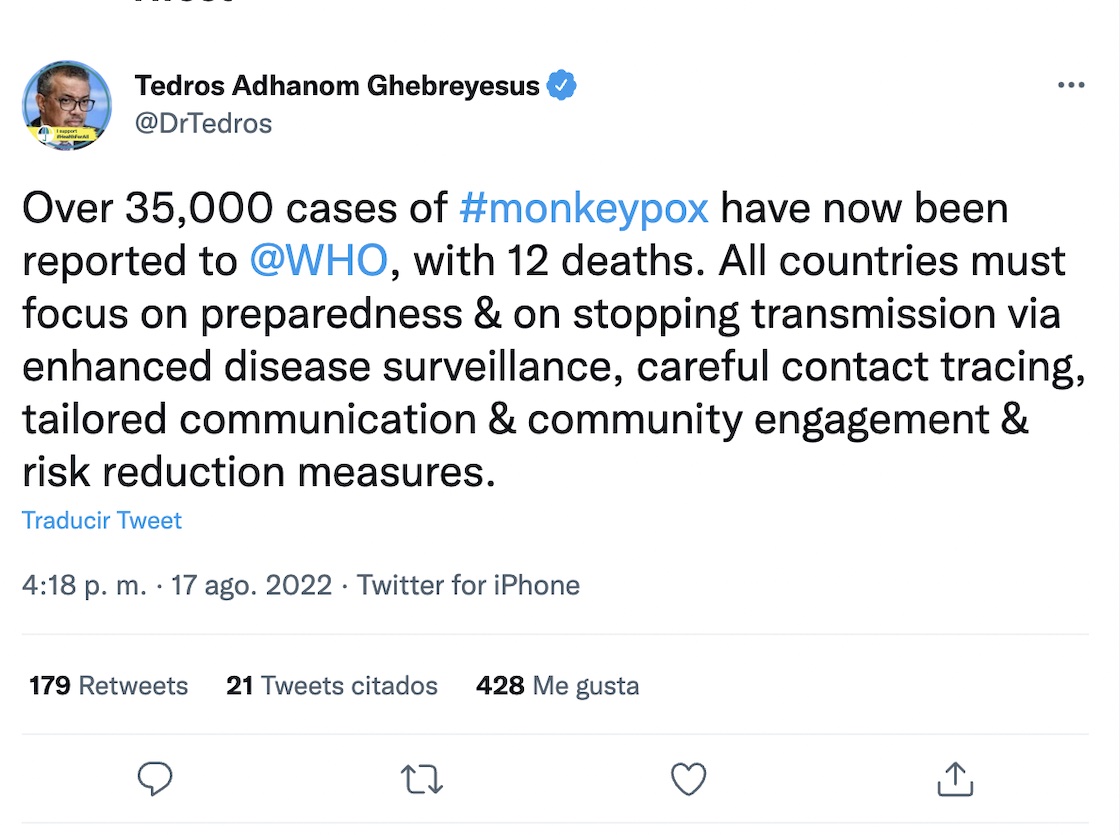The width and height of the screenshot is (1120, 835).
Task: Open Tedros profile picture
Action: coord(67,105)
